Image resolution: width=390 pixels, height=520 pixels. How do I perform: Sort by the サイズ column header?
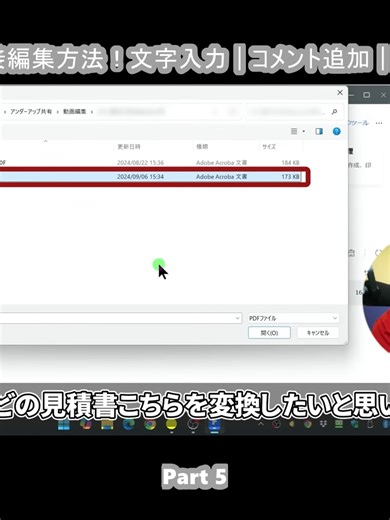pyautogui.click(x=269, y=147)
